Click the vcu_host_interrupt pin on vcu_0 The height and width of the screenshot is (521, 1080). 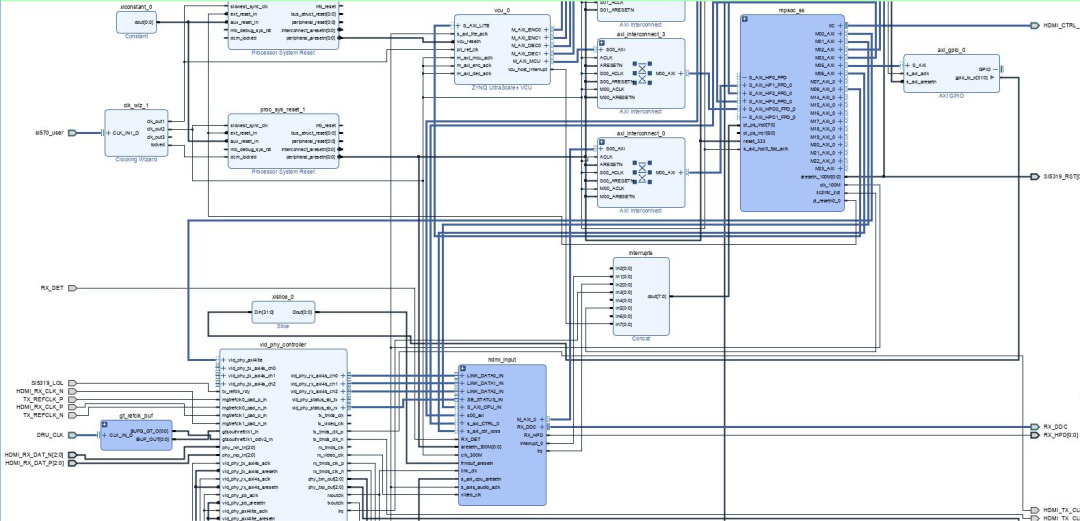pos(528,69)
